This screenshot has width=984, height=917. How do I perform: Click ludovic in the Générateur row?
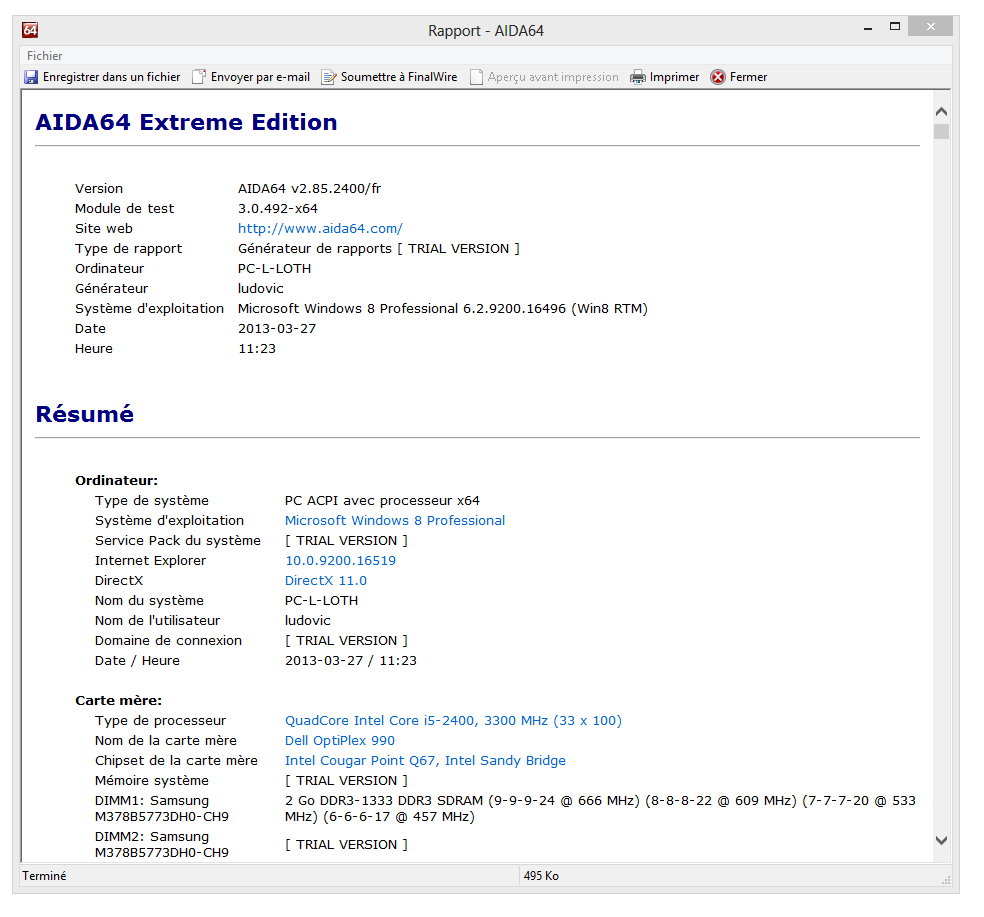pos(260,289)
